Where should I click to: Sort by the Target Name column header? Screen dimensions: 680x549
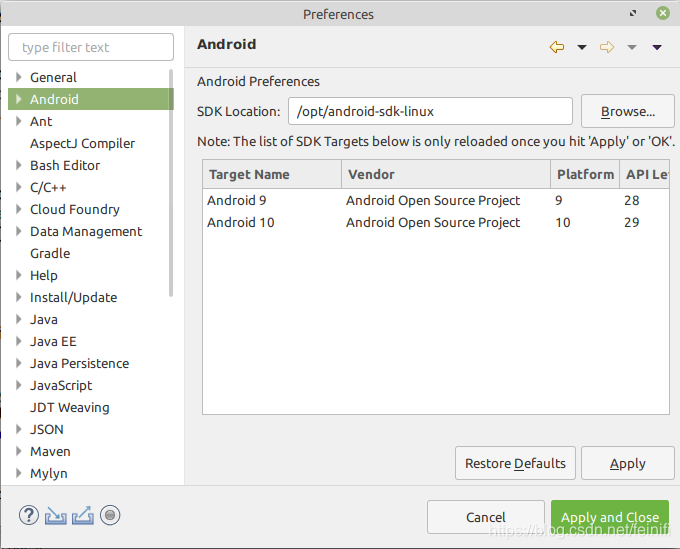[272, 174]
